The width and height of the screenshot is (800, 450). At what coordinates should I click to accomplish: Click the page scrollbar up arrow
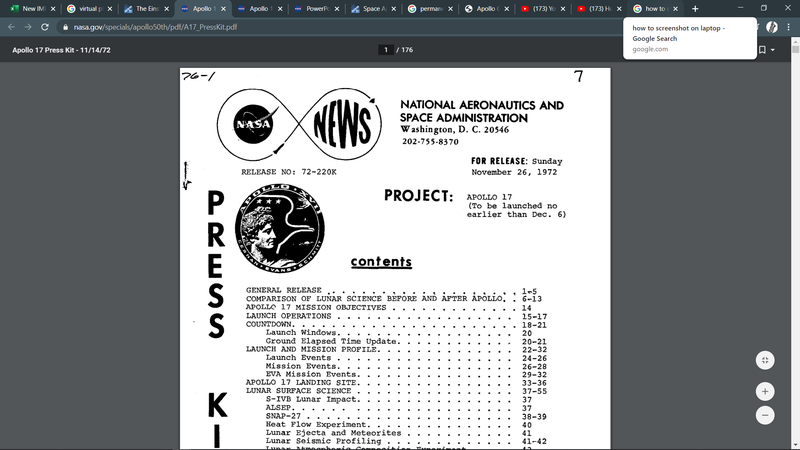[795, 41]
